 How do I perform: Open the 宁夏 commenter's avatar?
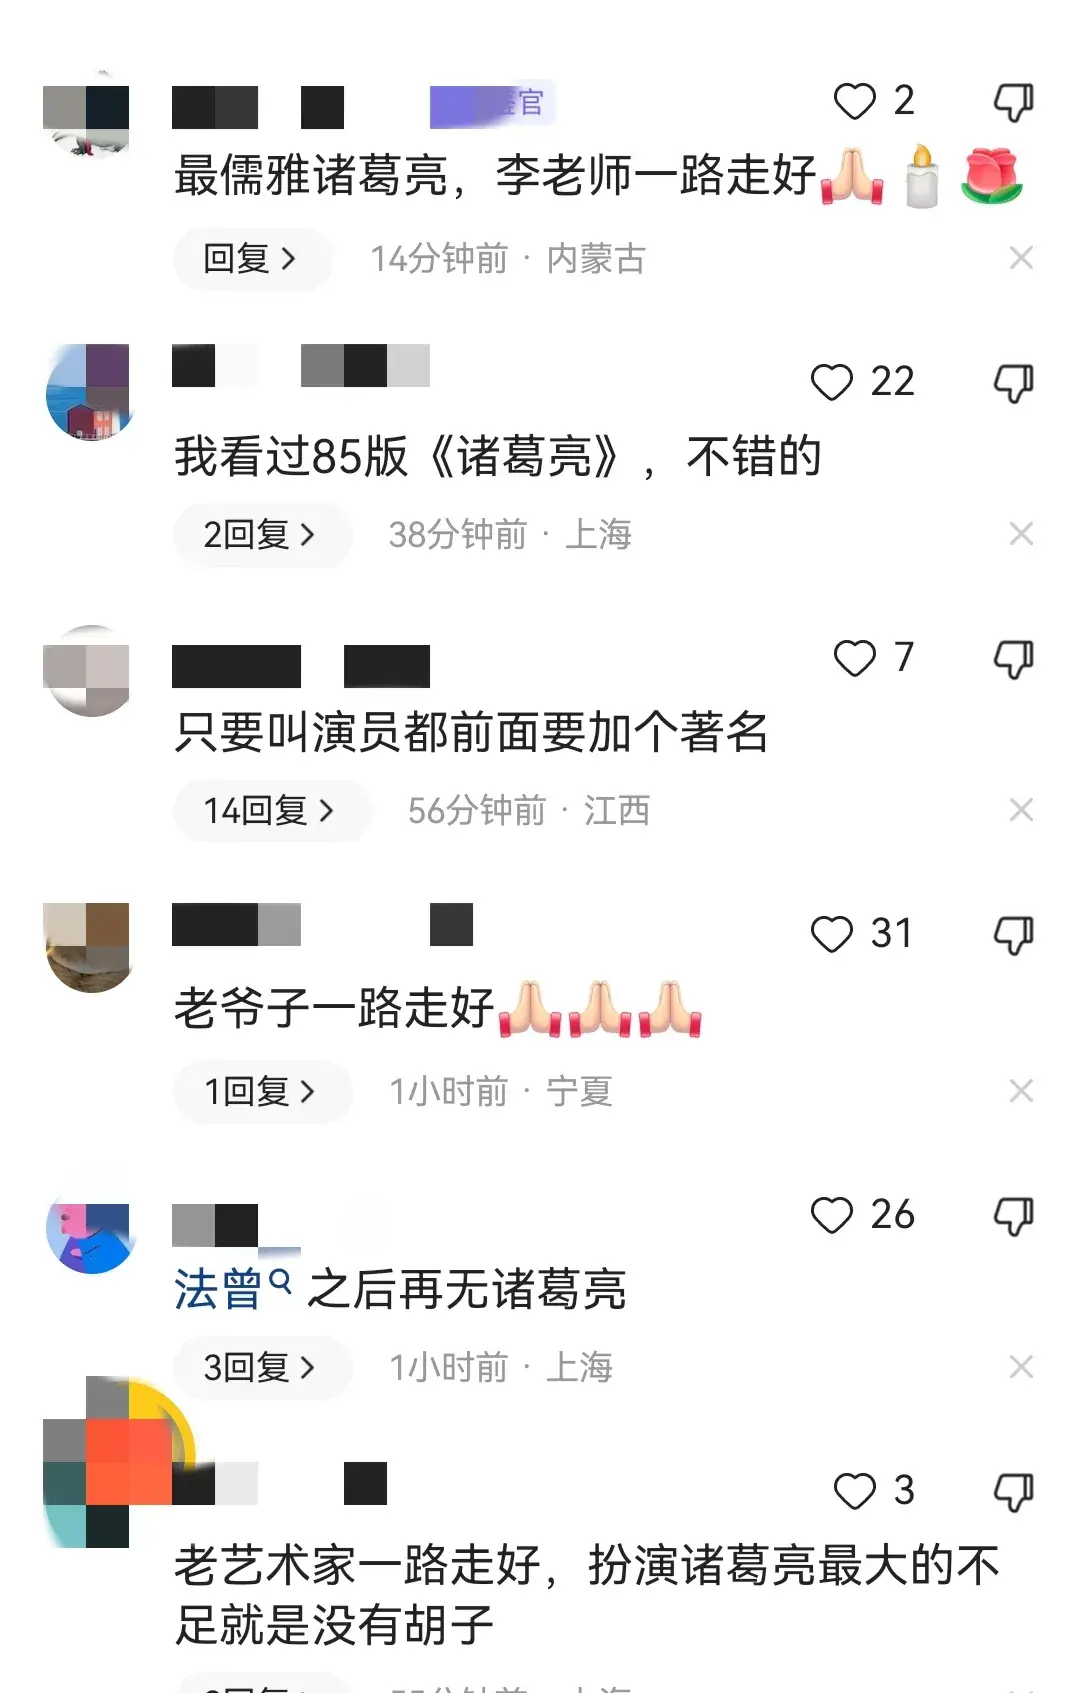tap(90, 947)
